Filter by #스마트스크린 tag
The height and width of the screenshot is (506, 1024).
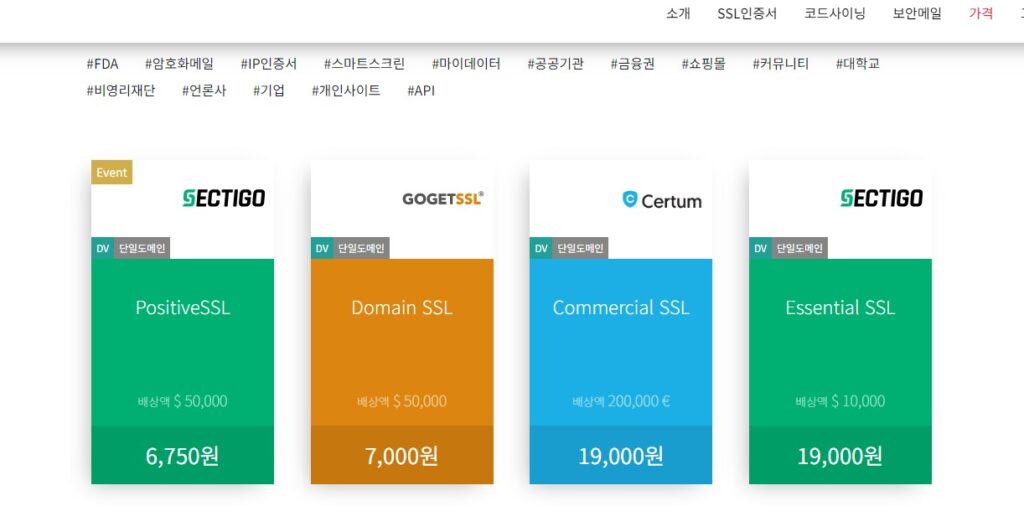[x=364, y=64]
